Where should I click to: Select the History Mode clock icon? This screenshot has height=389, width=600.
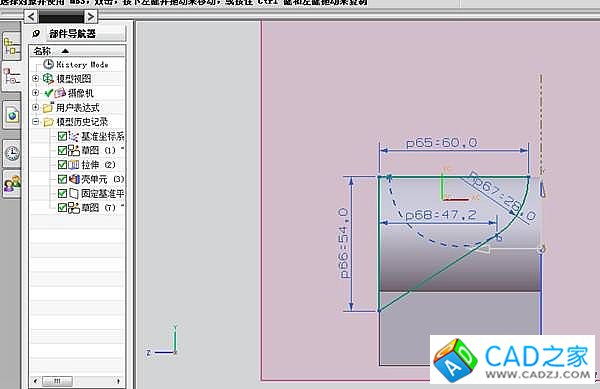pos(48,64)
